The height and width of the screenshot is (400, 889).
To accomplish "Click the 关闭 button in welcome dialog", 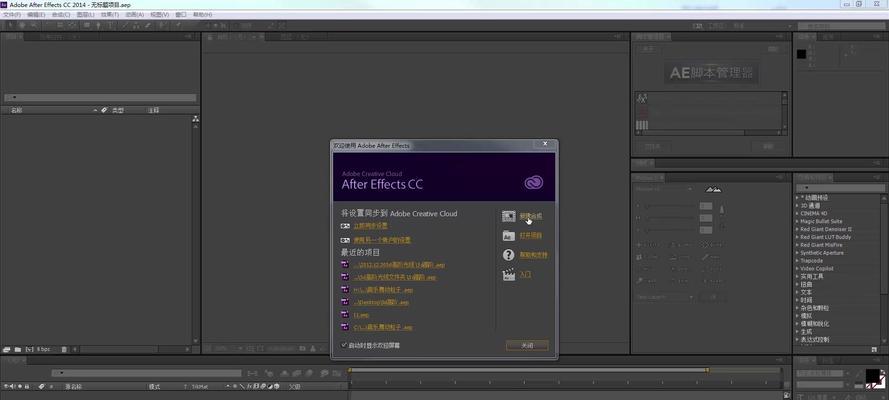I will [x=527, y=345].
